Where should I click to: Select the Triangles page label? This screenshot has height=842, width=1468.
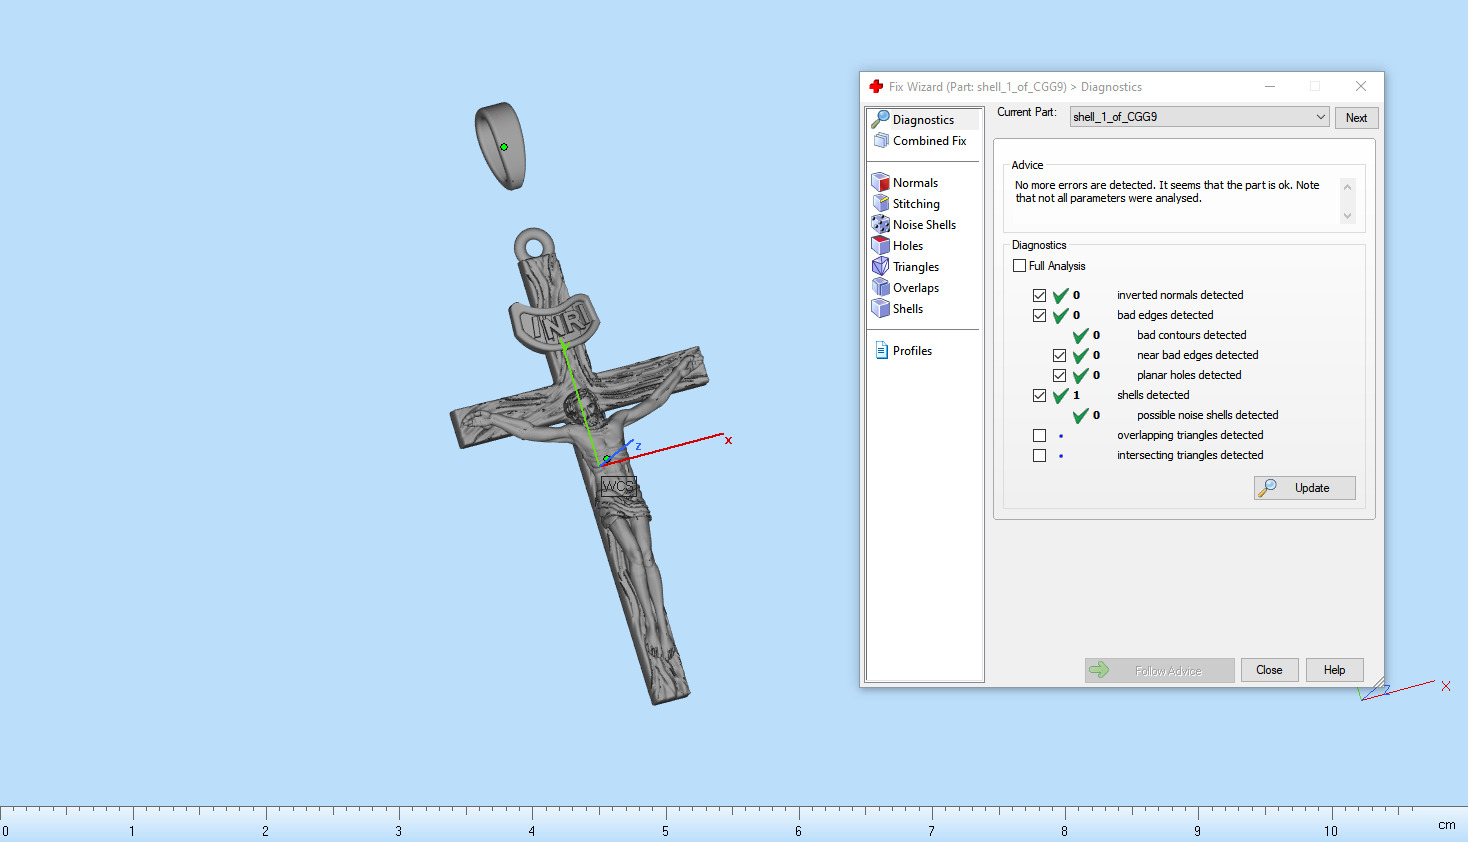pyautogui.click(x=916, y=267)
